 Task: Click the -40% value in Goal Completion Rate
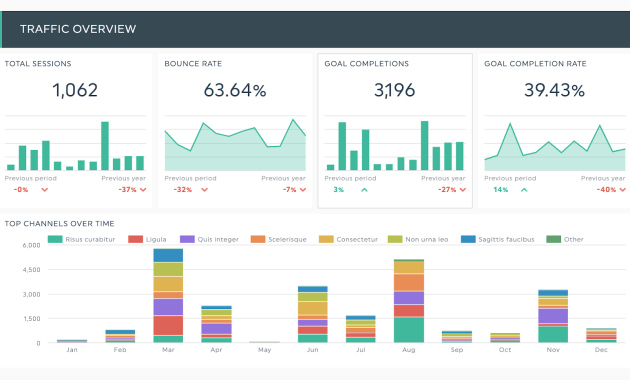point(606,190)
